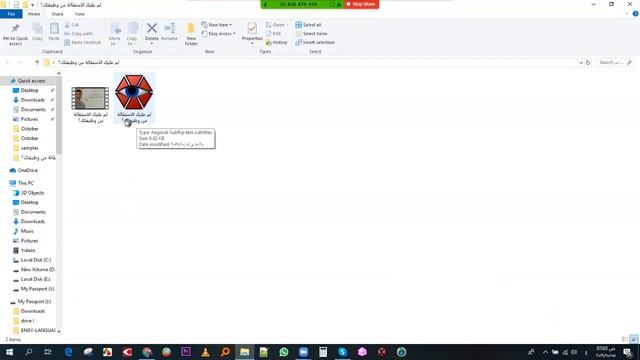Select the video file thumbnail
Viewport: 640px width, 360px height.
pyautogui.click(x=90, y=98)
